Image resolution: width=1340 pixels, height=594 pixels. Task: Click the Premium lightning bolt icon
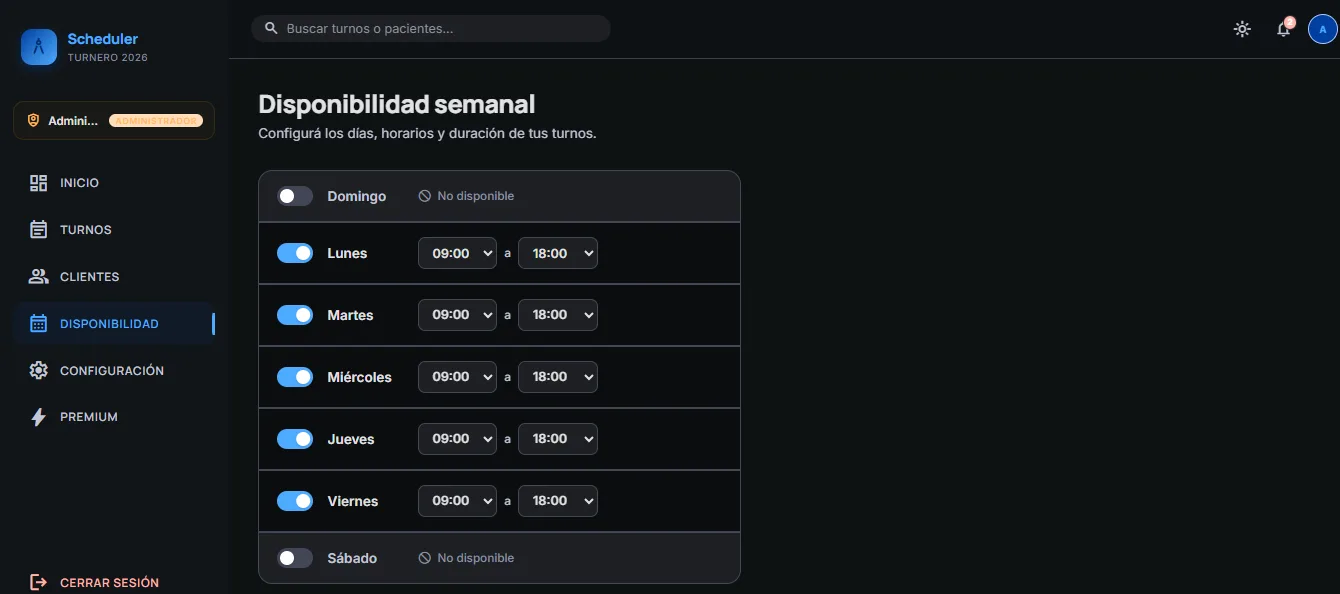pos(39,417)
